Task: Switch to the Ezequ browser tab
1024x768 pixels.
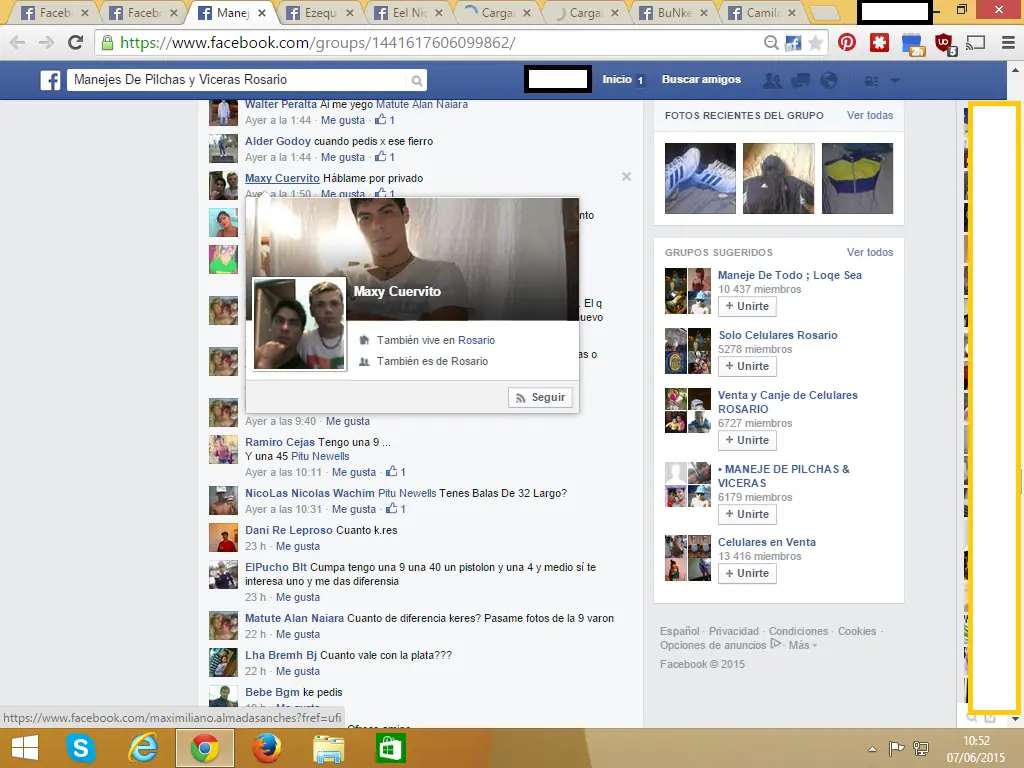Action: [320, 13]
